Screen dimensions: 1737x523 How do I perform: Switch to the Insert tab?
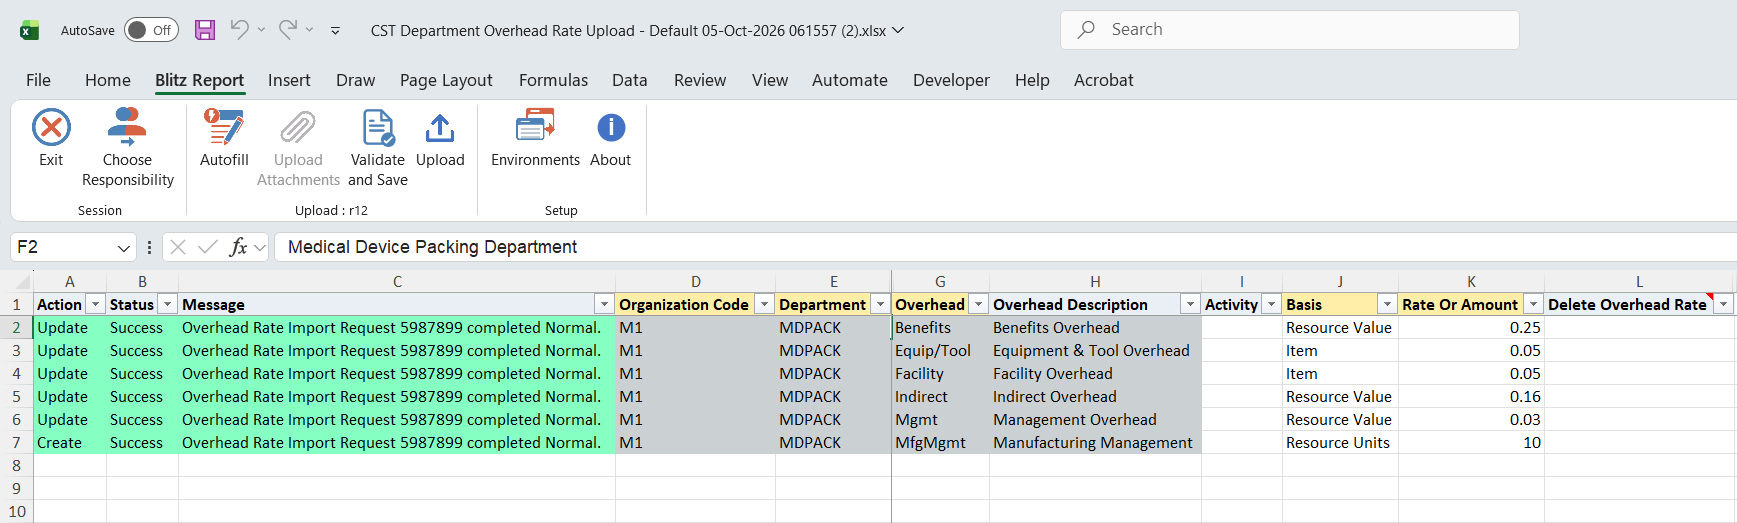289,80
